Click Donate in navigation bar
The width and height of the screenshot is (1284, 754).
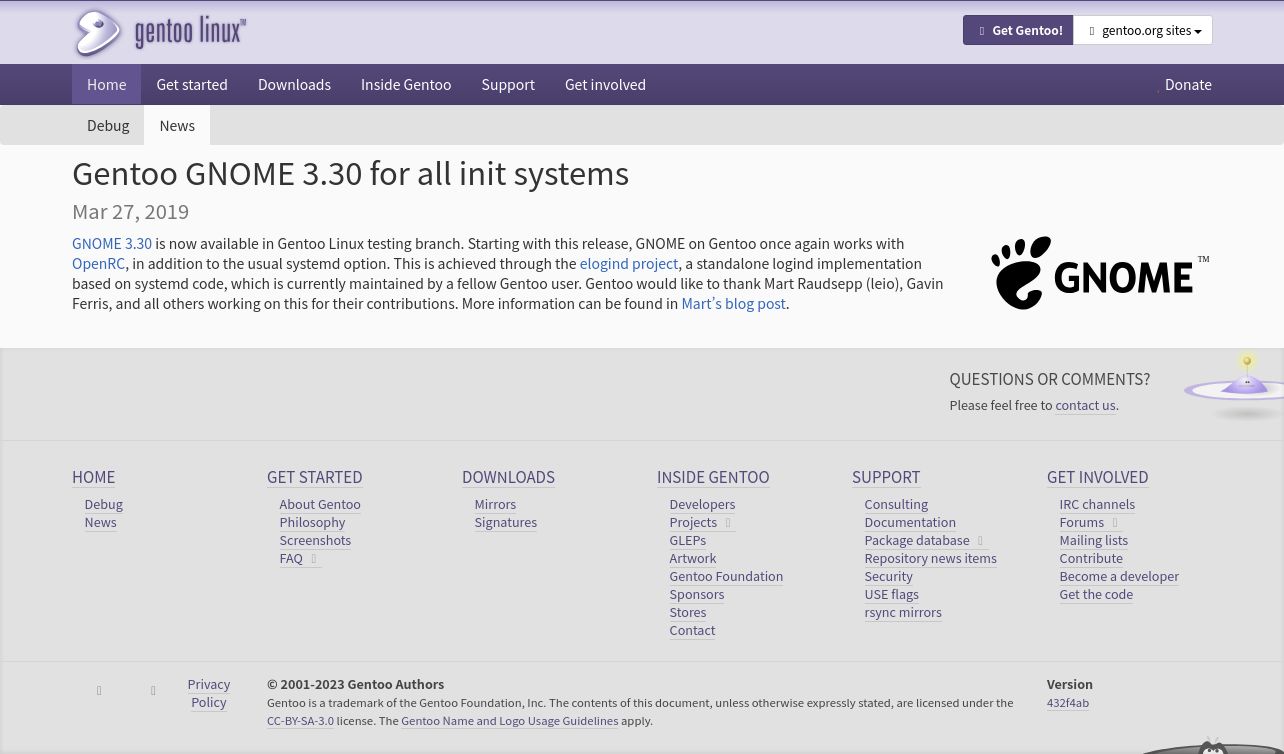tap(1184, 84)
